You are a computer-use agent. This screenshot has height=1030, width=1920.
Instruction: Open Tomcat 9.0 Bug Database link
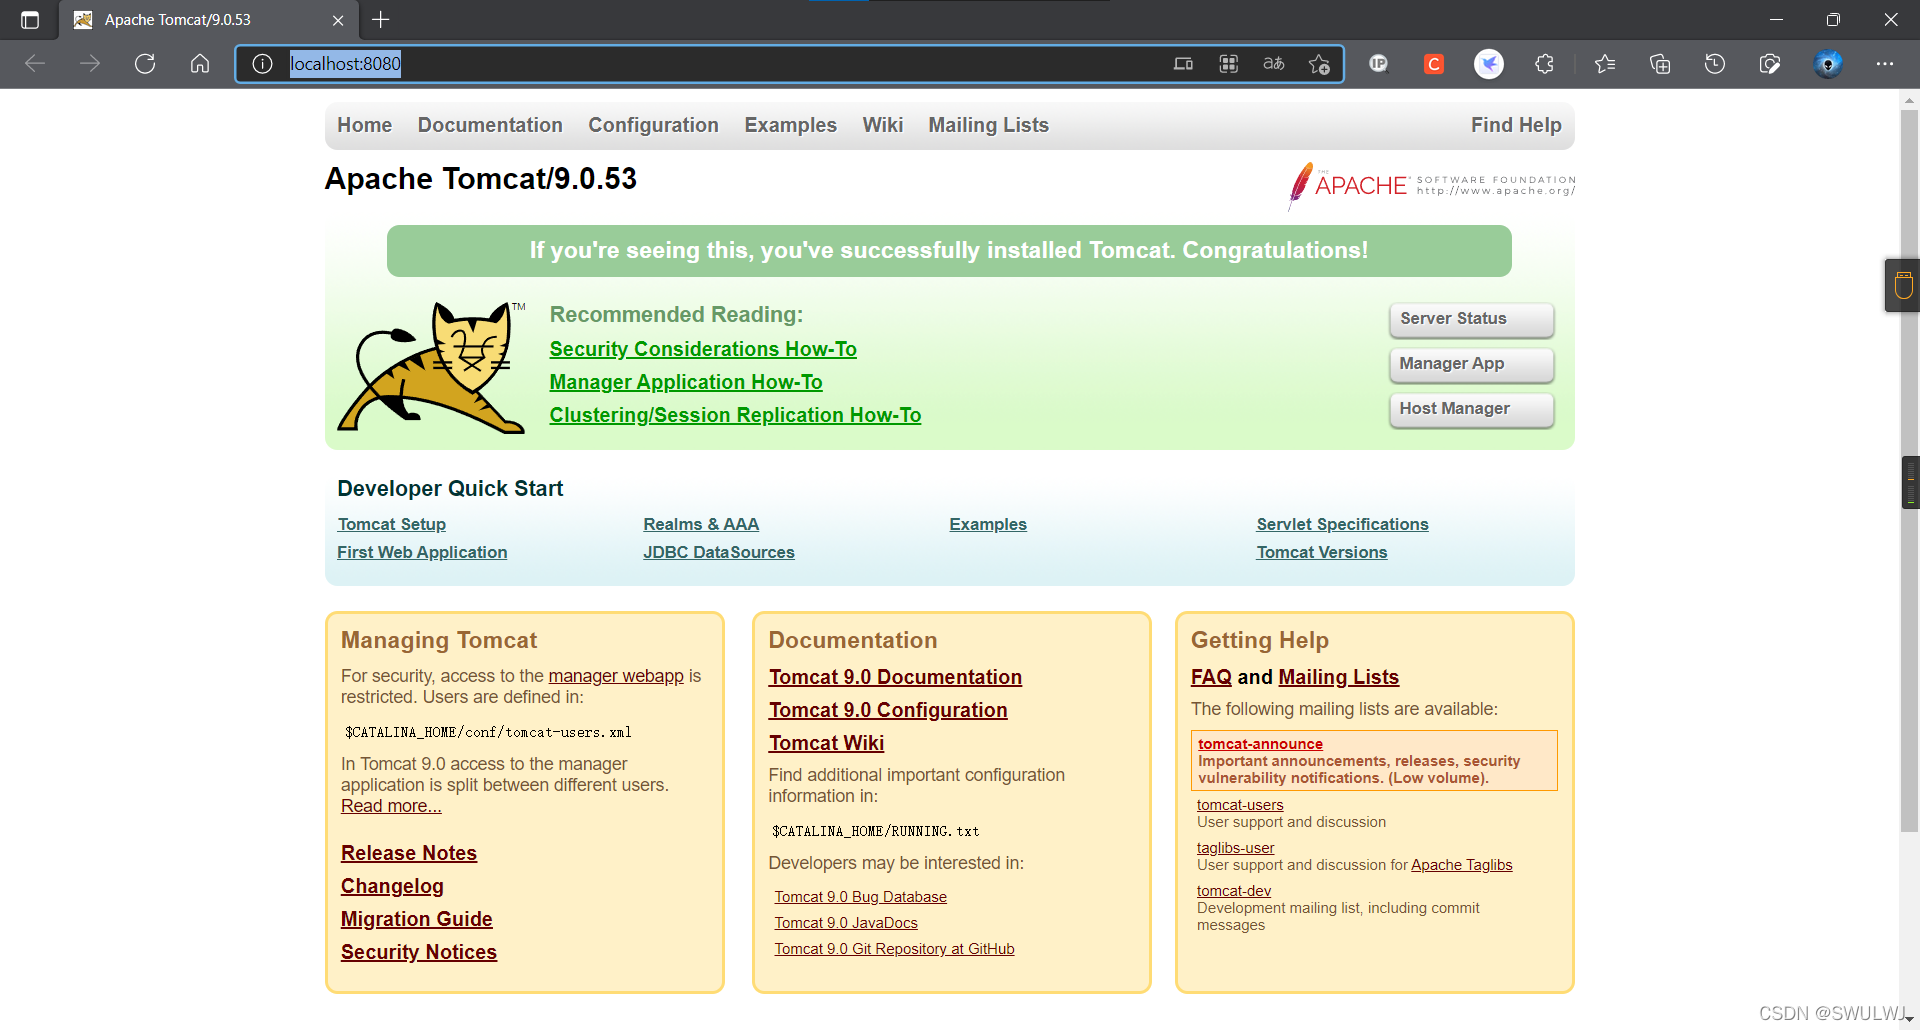(860, 897)
